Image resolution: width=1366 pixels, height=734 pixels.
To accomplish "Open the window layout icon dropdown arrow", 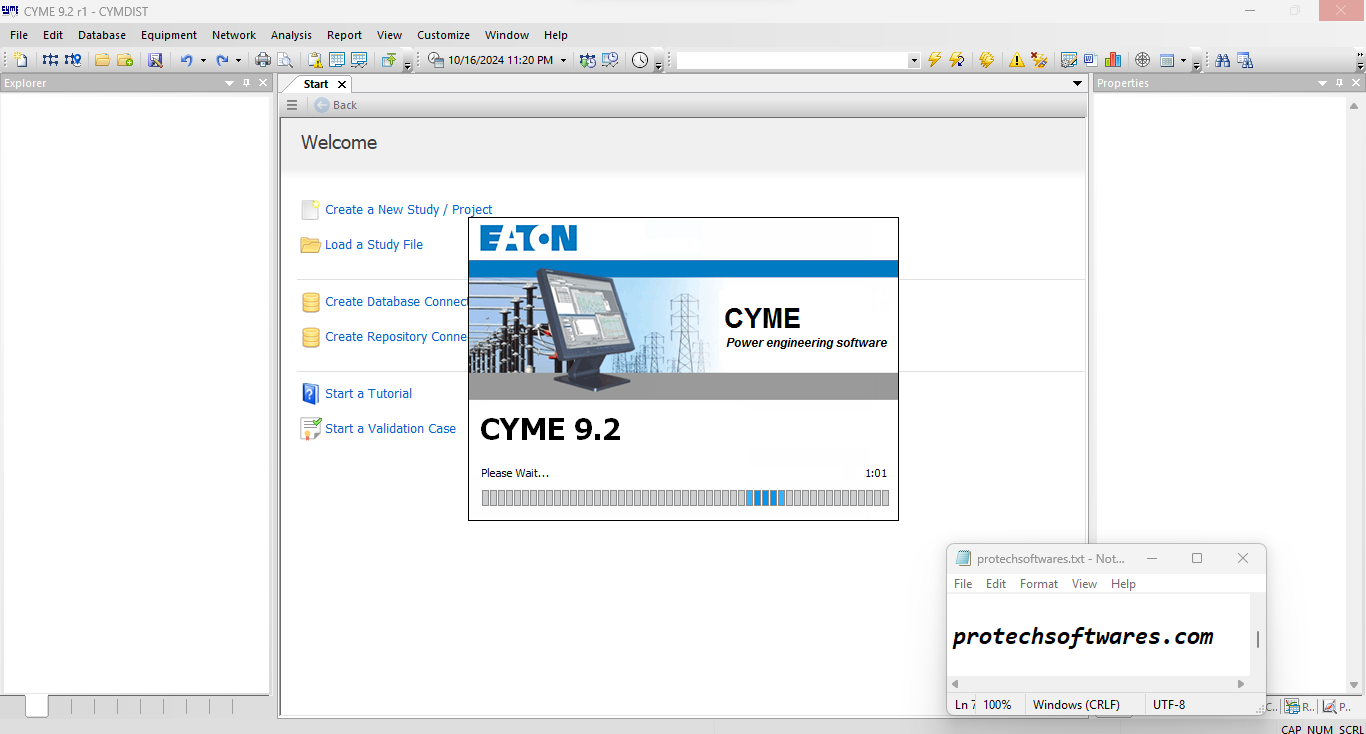I will tap(1183, 60).
